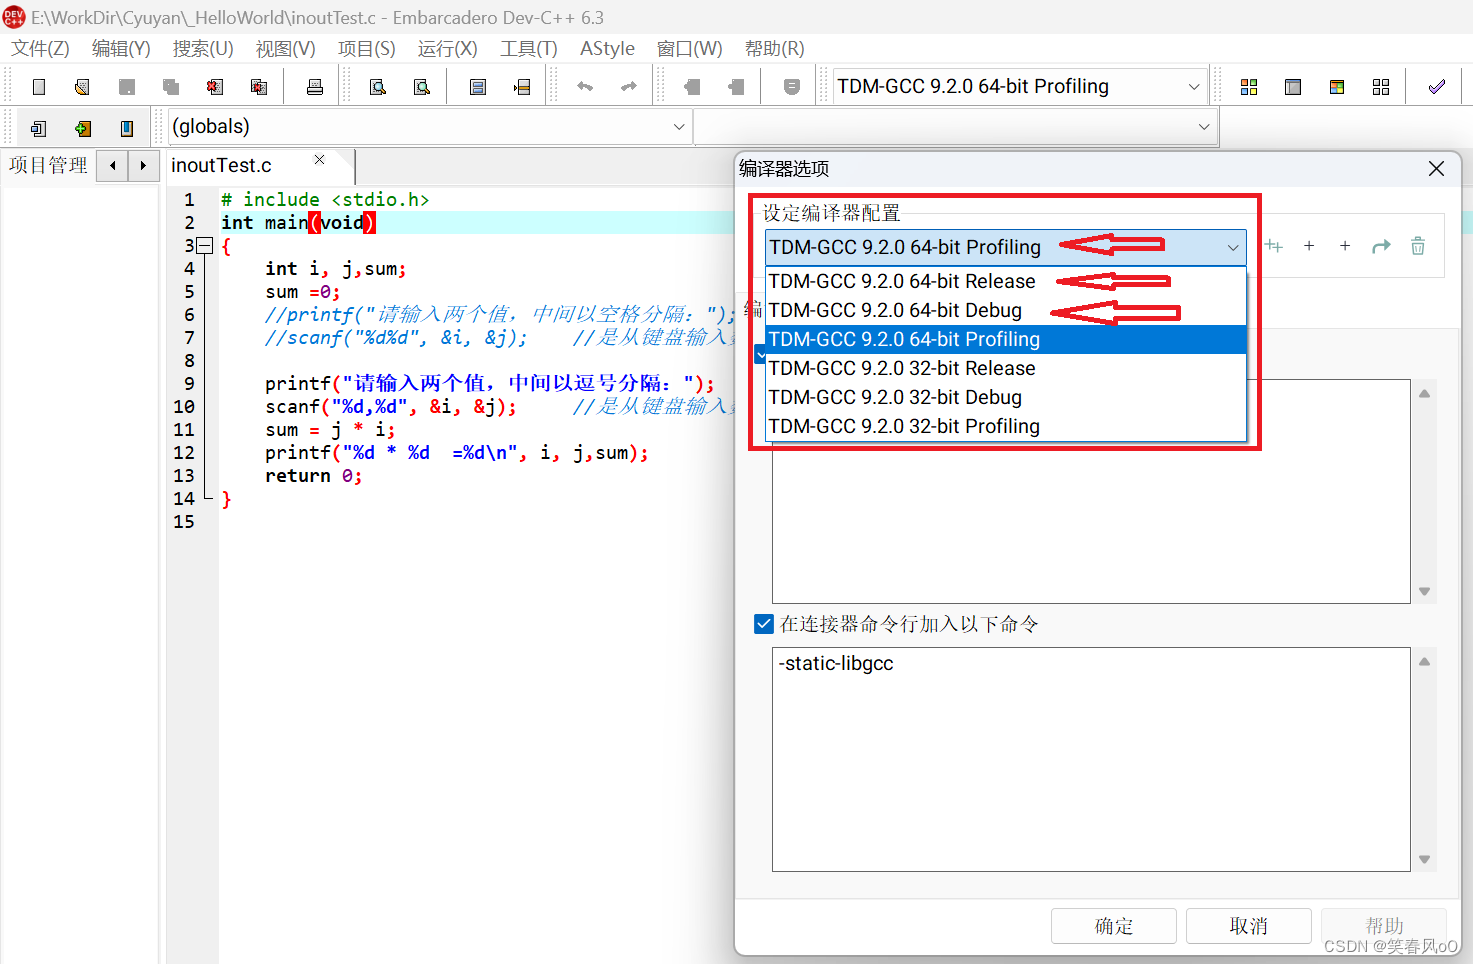Click the Replace toolbar icon with green magnifier
Screen dimensions: 1473x964
coord(422,87)
